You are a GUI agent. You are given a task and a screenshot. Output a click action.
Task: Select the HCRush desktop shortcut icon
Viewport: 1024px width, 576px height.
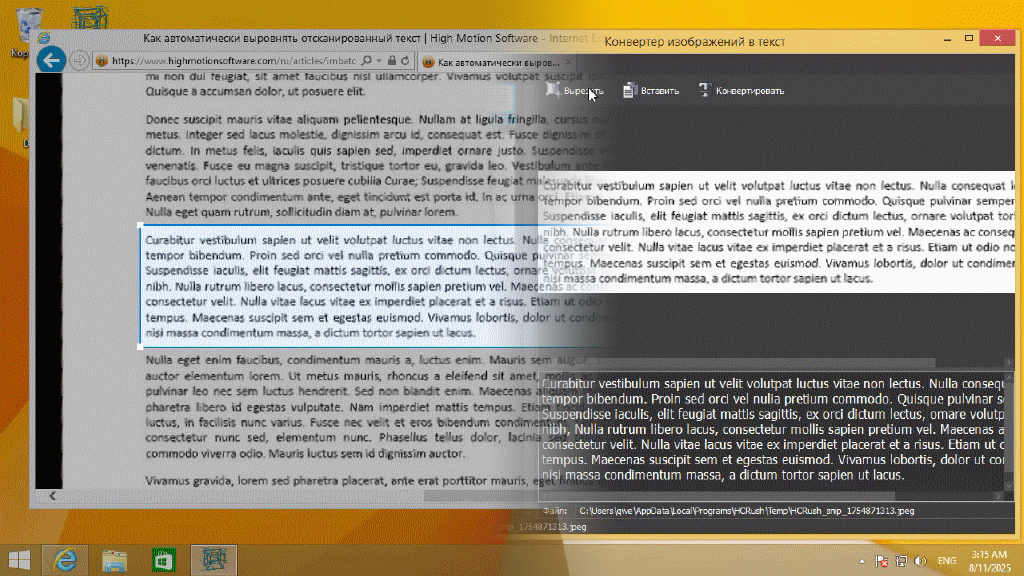click(x=89, y=16)
